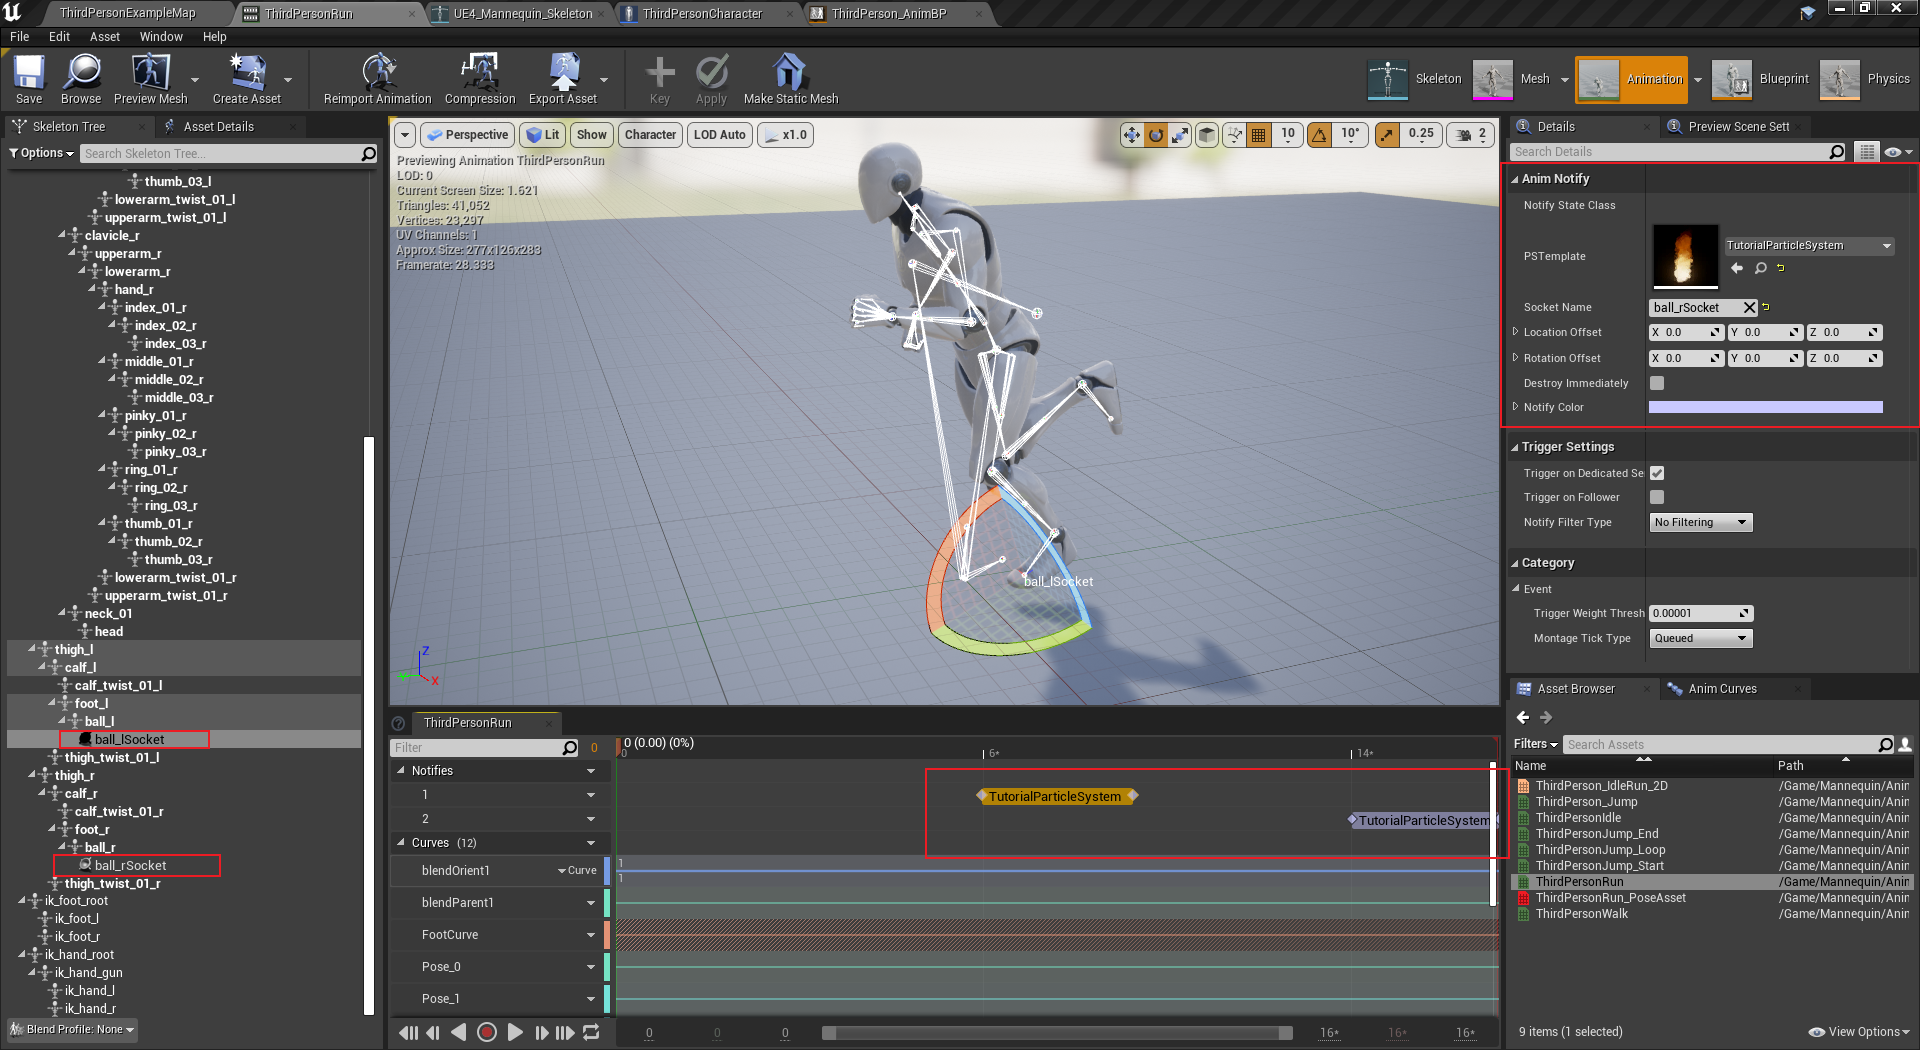1920x1050 pixels.
Task: Select the translate gizmo mode
Action: click(x=1131, y=135)
